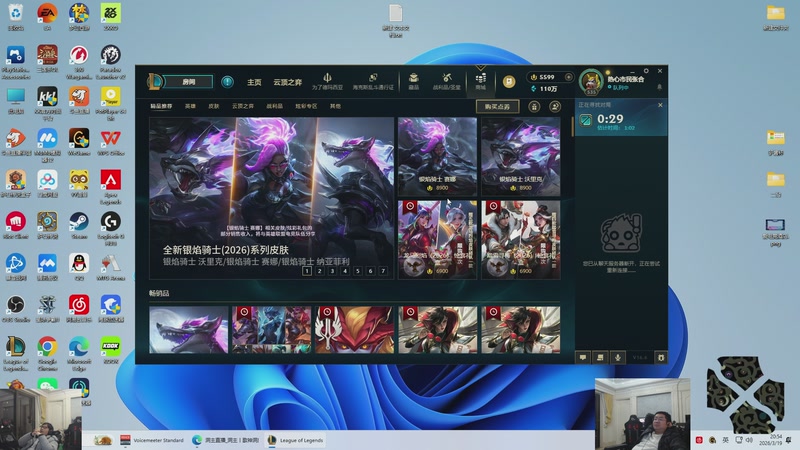Click the 110万 blue essence amount
800x450 pixels.
[x=548, y=89]
